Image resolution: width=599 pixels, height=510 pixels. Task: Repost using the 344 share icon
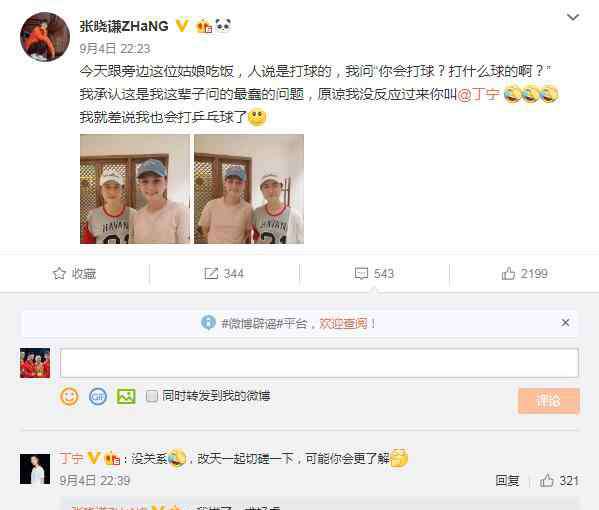coord(224,274)
